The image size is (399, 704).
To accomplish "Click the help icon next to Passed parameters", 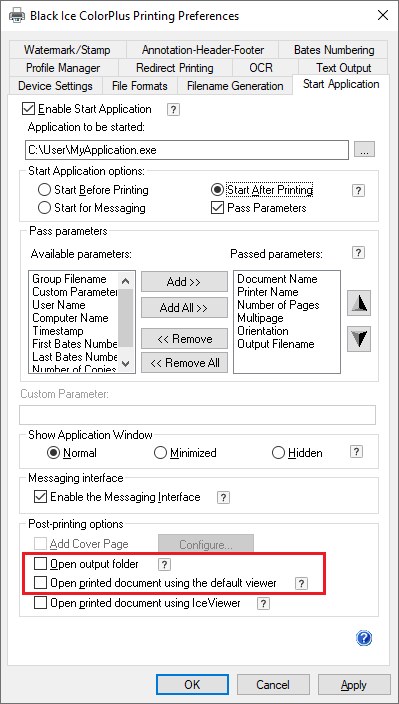I will (x=358, y=253).
